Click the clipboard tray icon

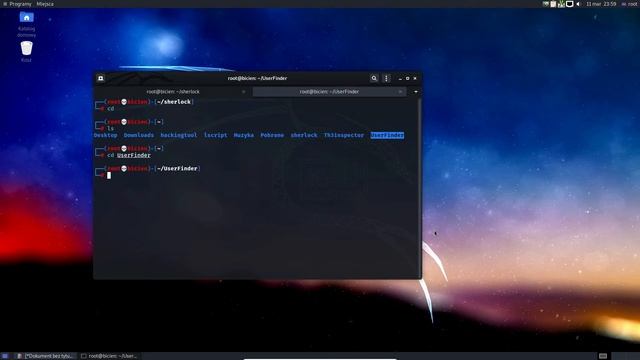pos(553,4)
